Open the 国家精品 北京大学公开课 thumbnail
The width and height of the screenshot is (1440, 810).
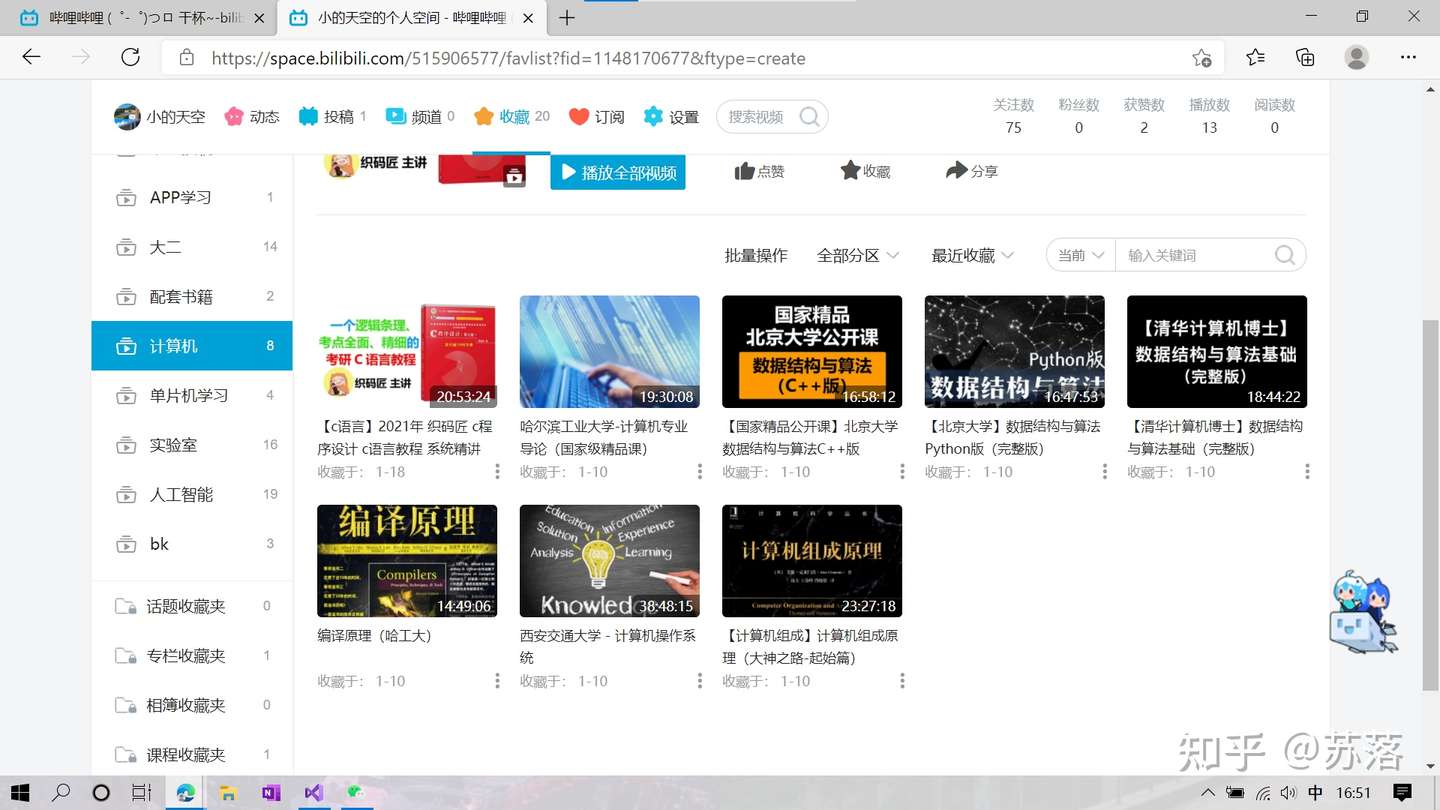click(x=812, y=352)
